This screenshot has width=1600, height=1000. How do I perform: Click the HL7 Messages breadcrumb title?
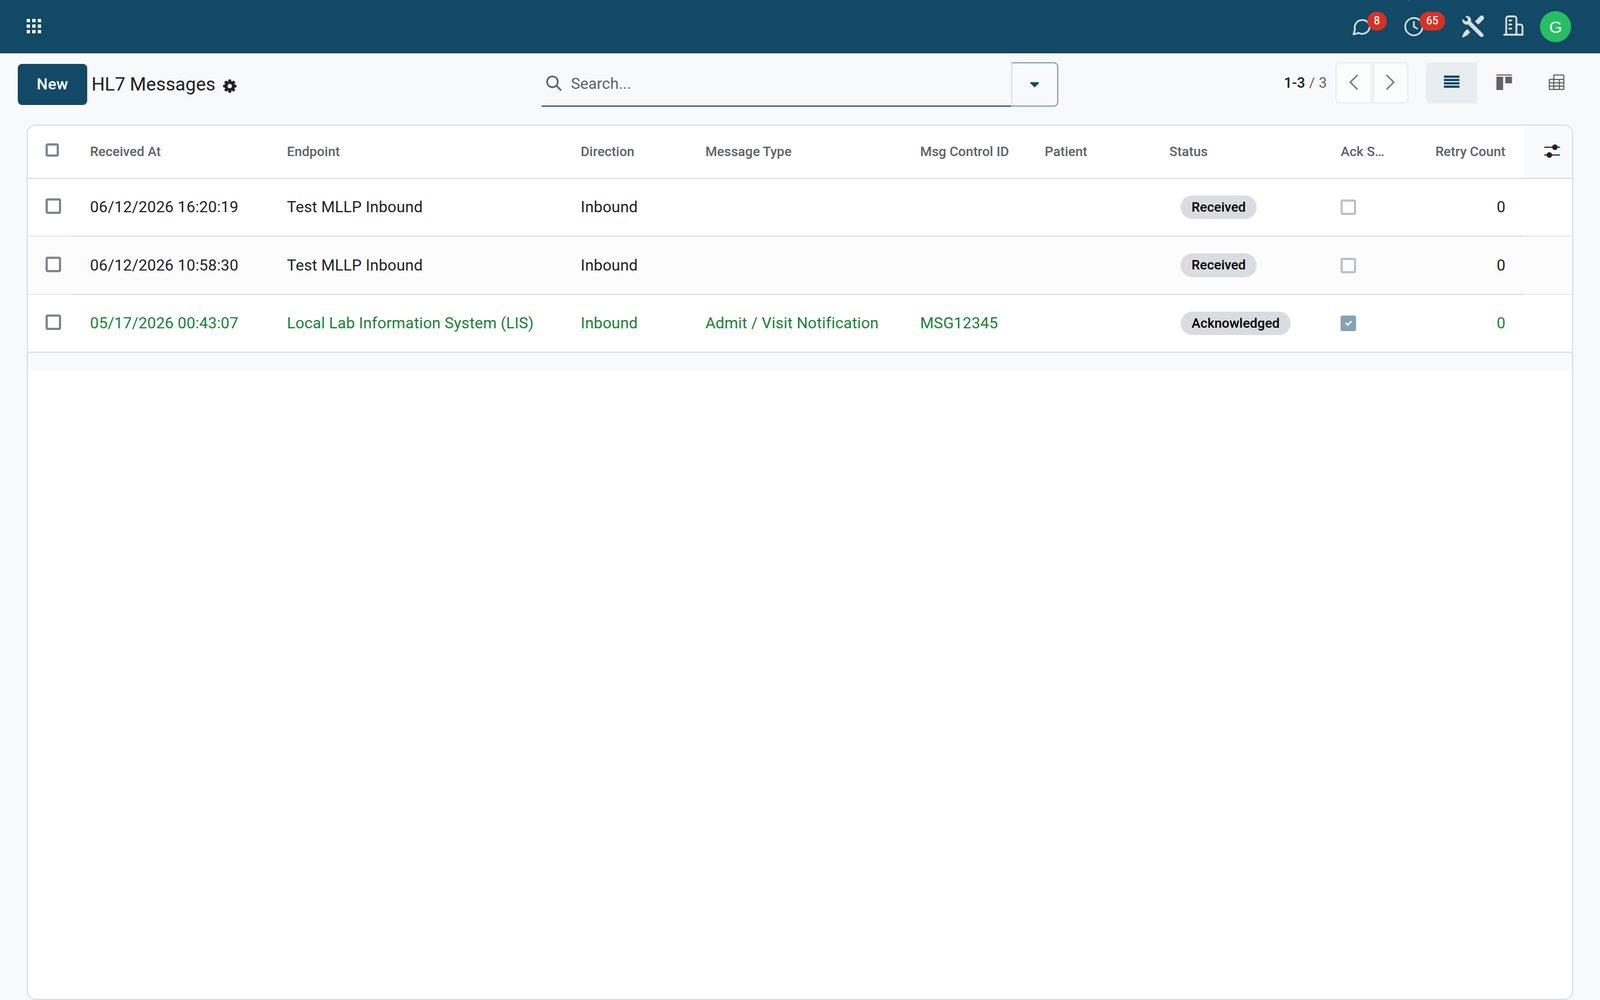[x=153, y=84]
